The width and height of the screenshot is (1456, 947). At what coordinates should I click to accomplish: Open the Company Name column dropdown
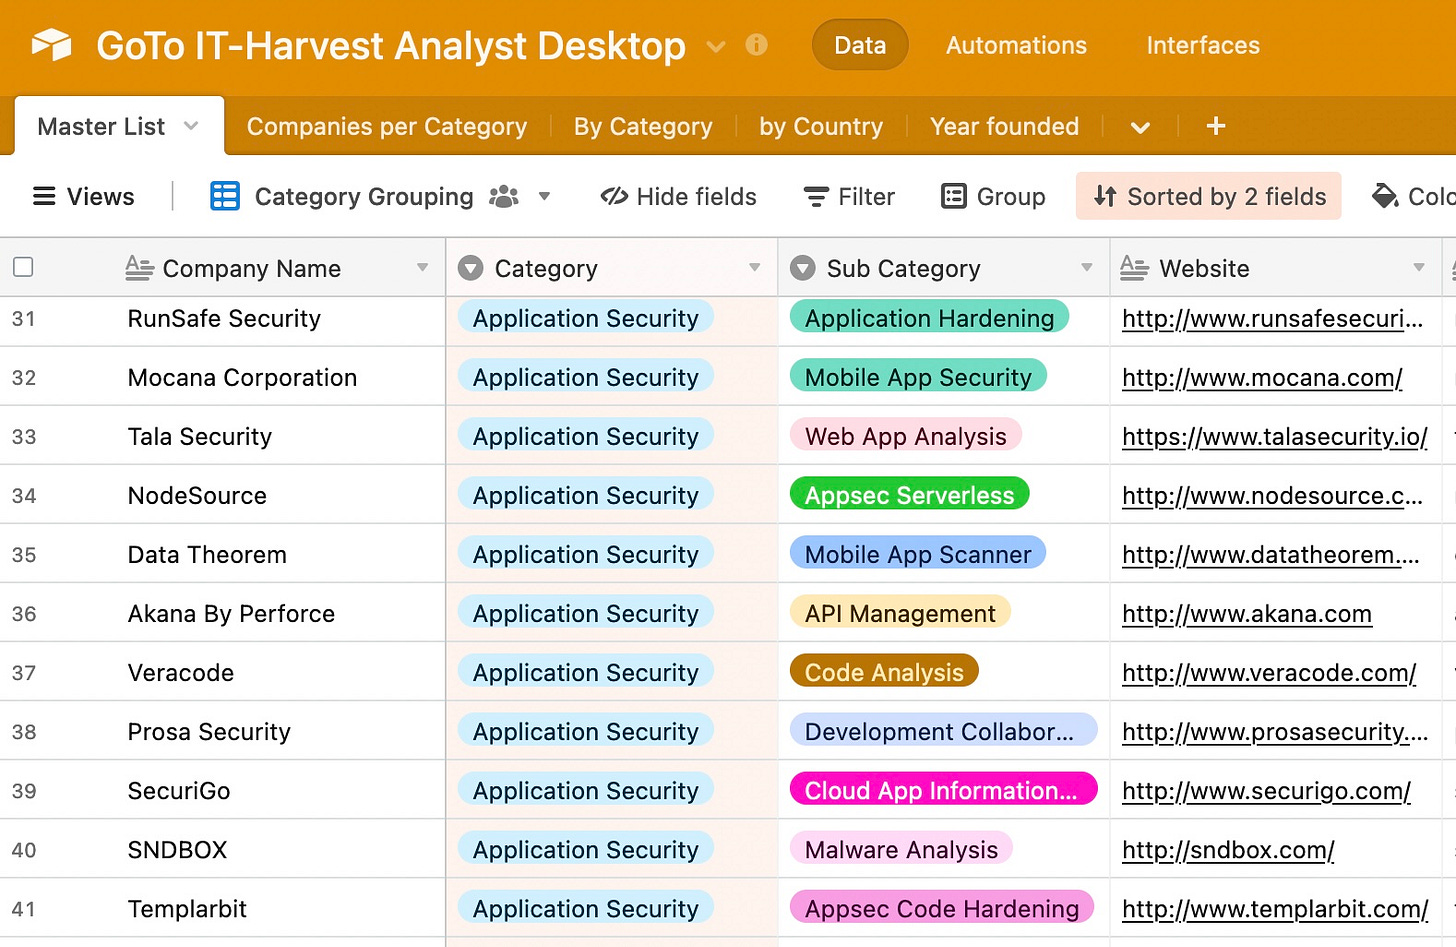[422, 268]
